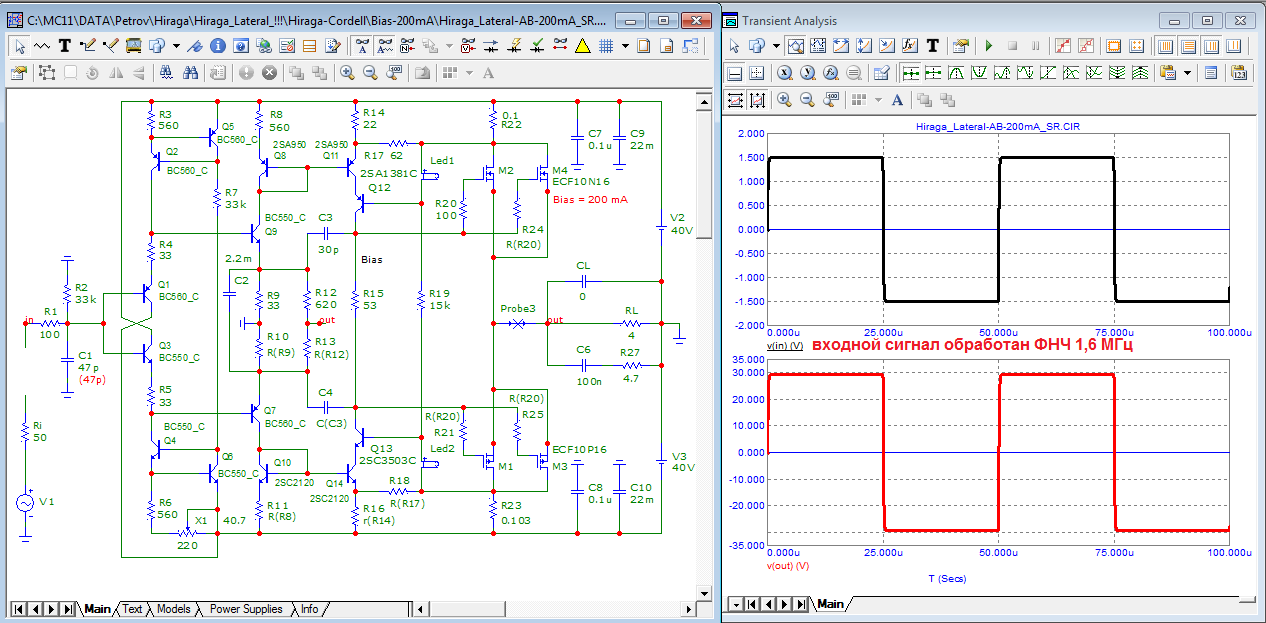
Task: Open the Info page tab
Action: coord(310,609)
